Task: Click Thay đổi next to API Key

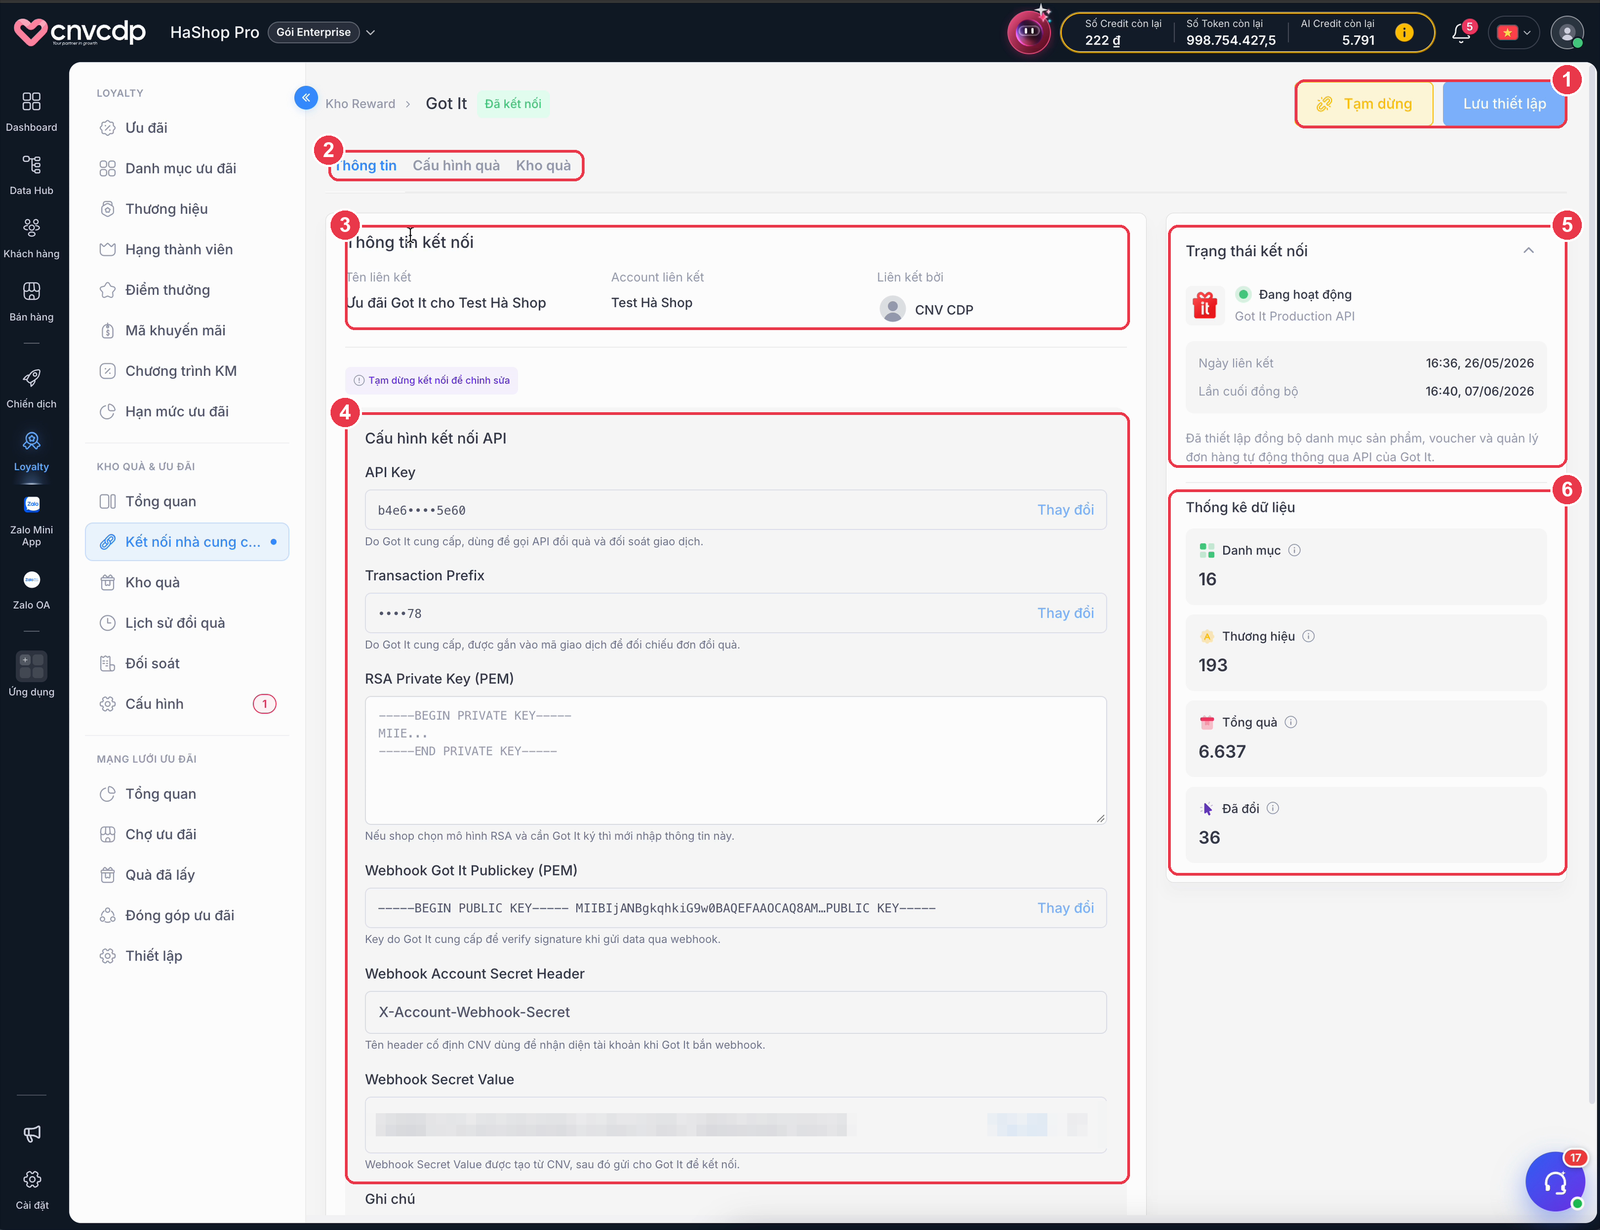Action: 1065,510
